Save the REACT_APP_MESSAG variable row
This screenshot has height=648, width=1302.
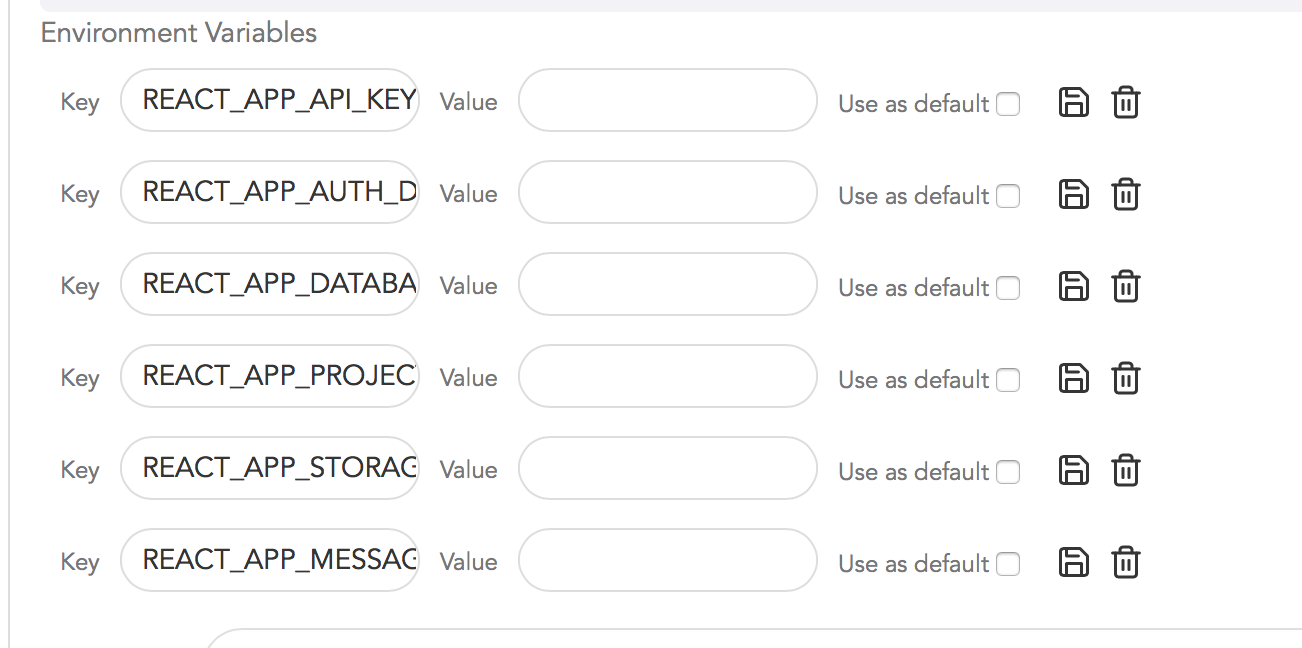(1073, 562)
